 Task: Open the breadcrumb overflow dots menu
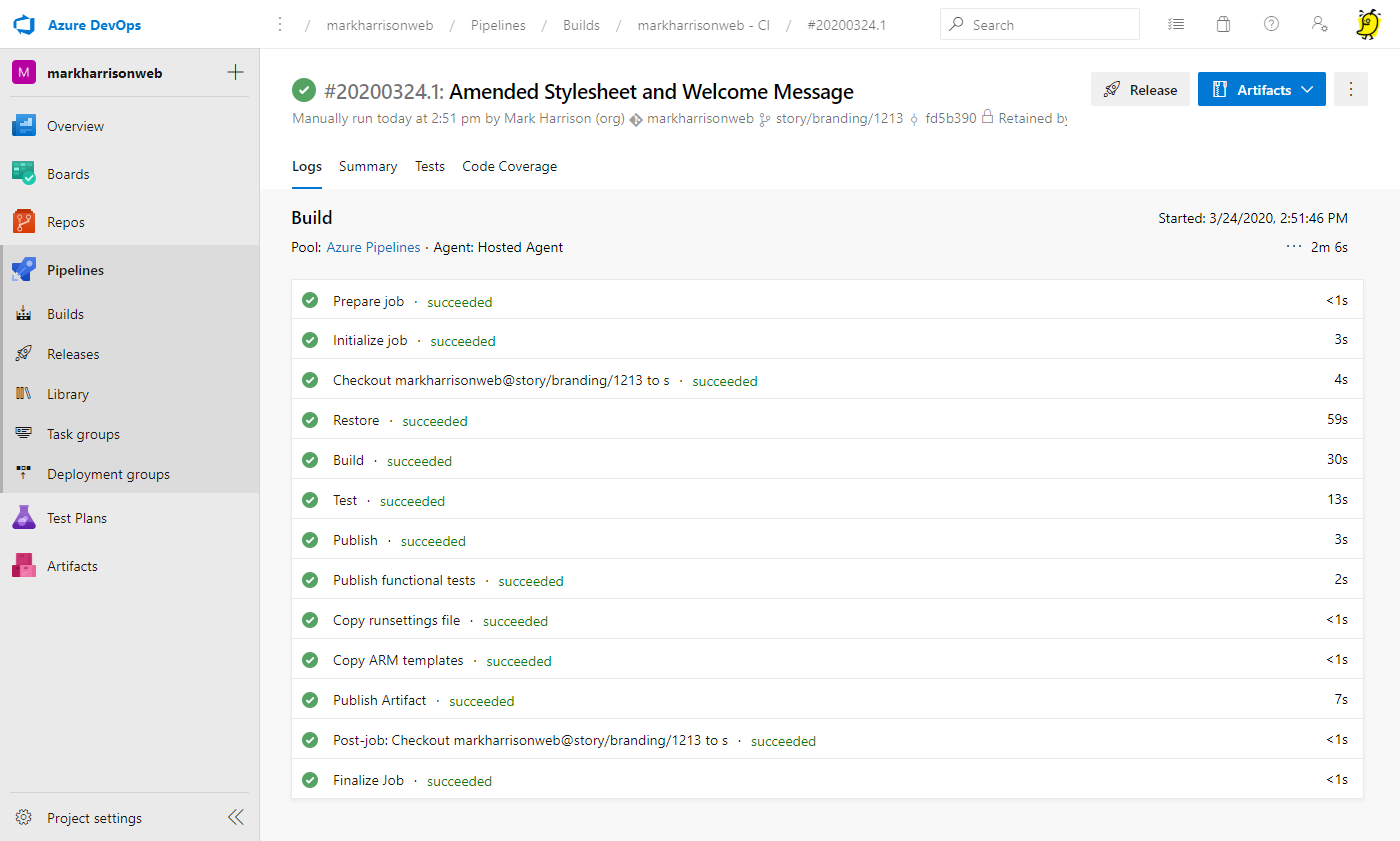(280, 25)
